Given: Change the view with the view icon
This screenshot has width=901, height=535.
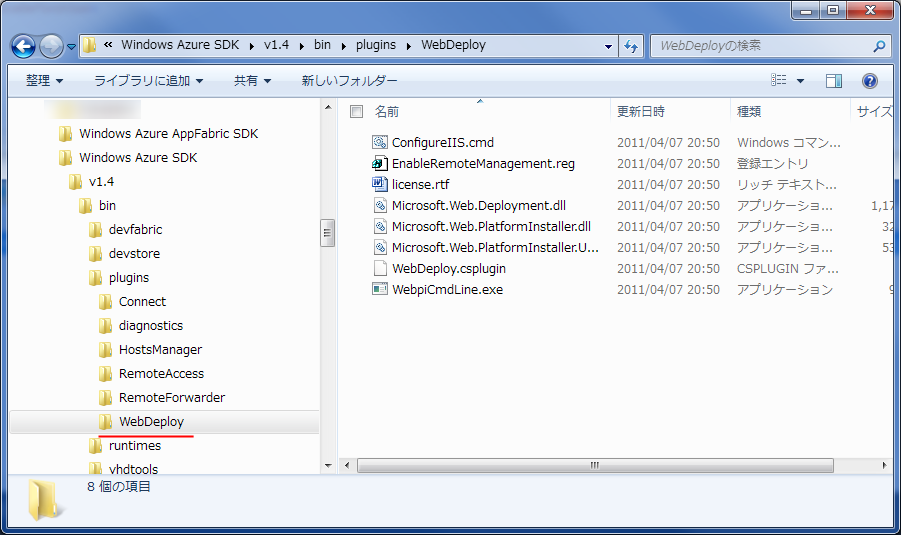Looking at the screenshot, I should pyautogui.click(x=779, y=80).
